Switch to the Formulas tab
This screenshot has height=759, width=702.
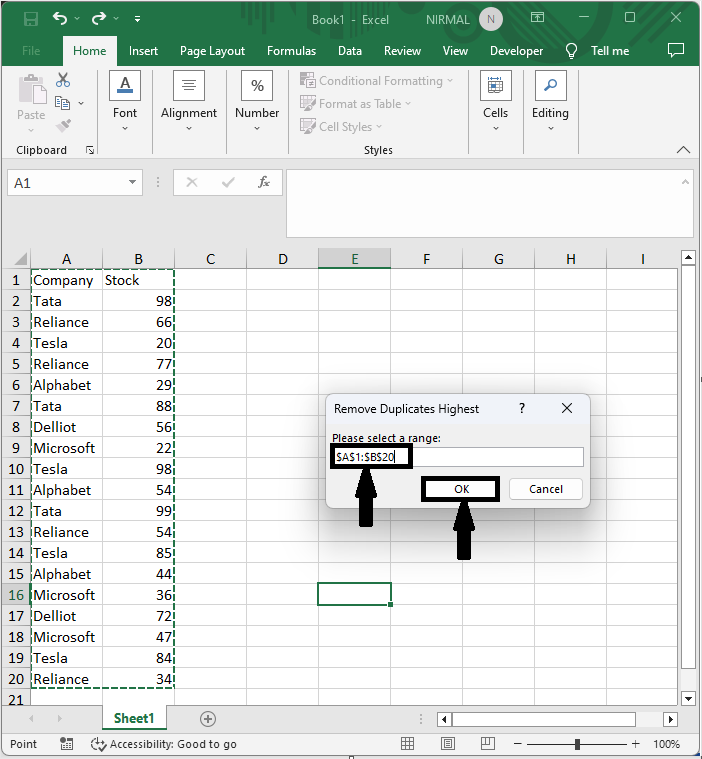[291, 51]
